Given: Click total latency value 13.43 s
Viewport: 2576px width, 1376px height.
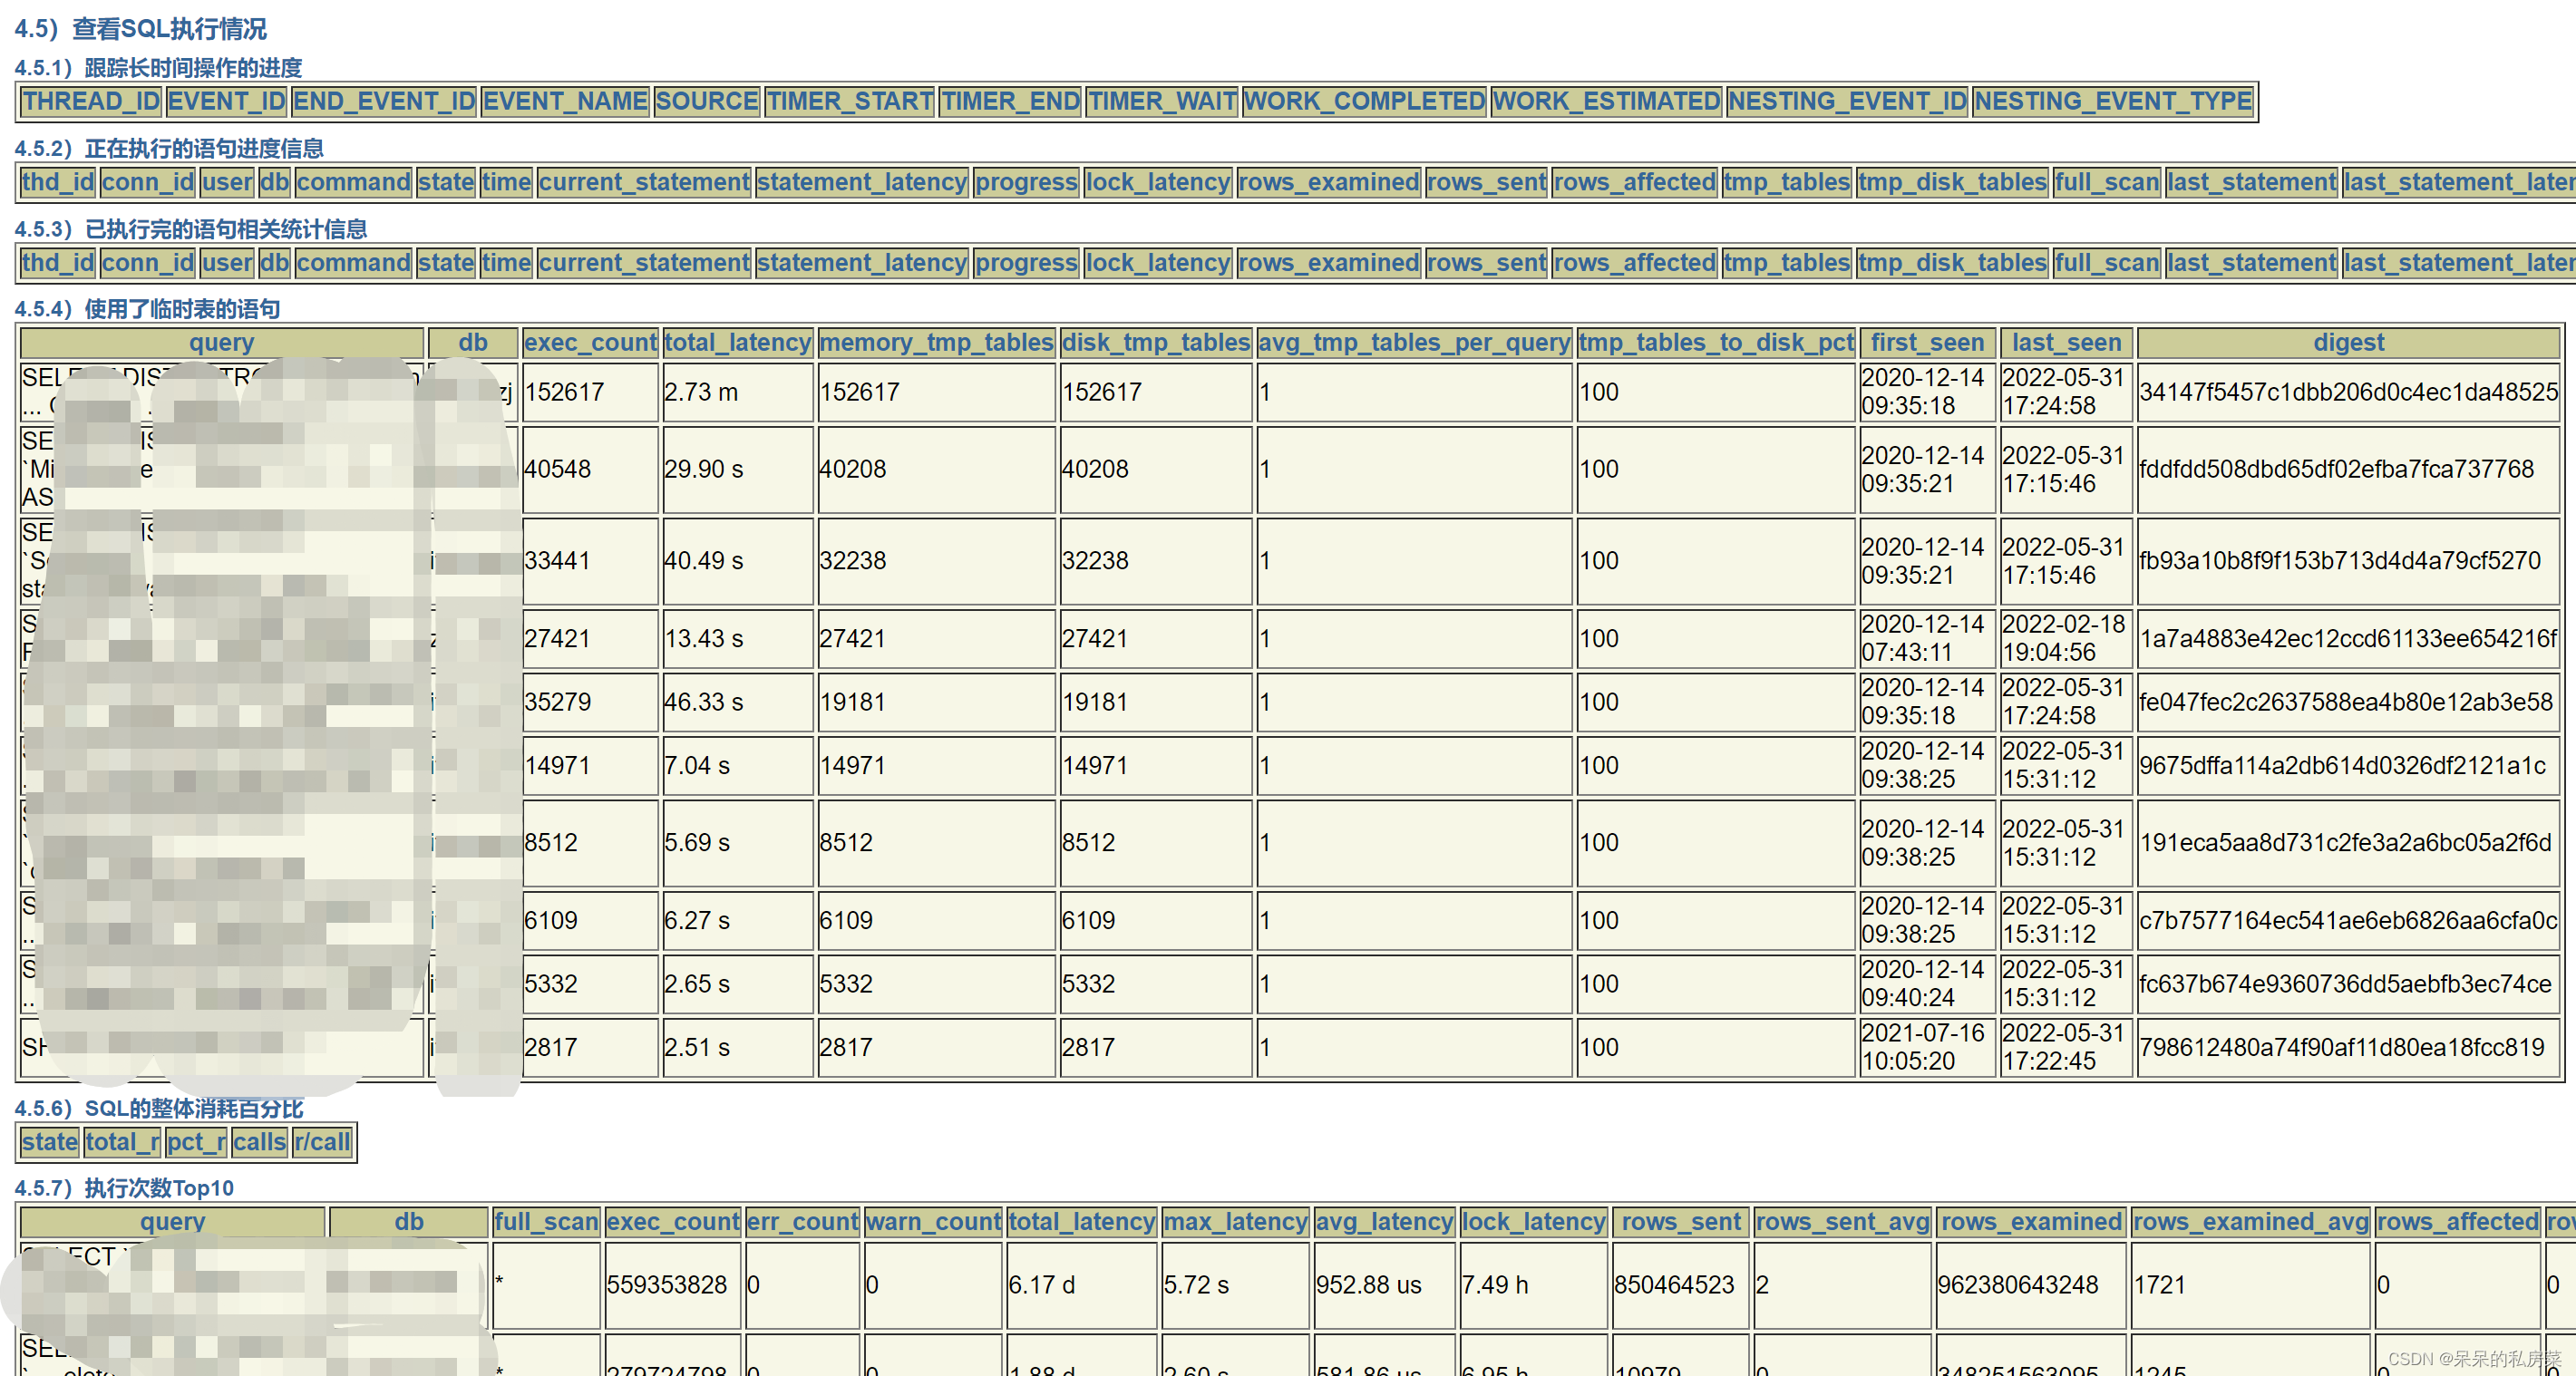Looking at the screenshot, I should coord(704,639).
